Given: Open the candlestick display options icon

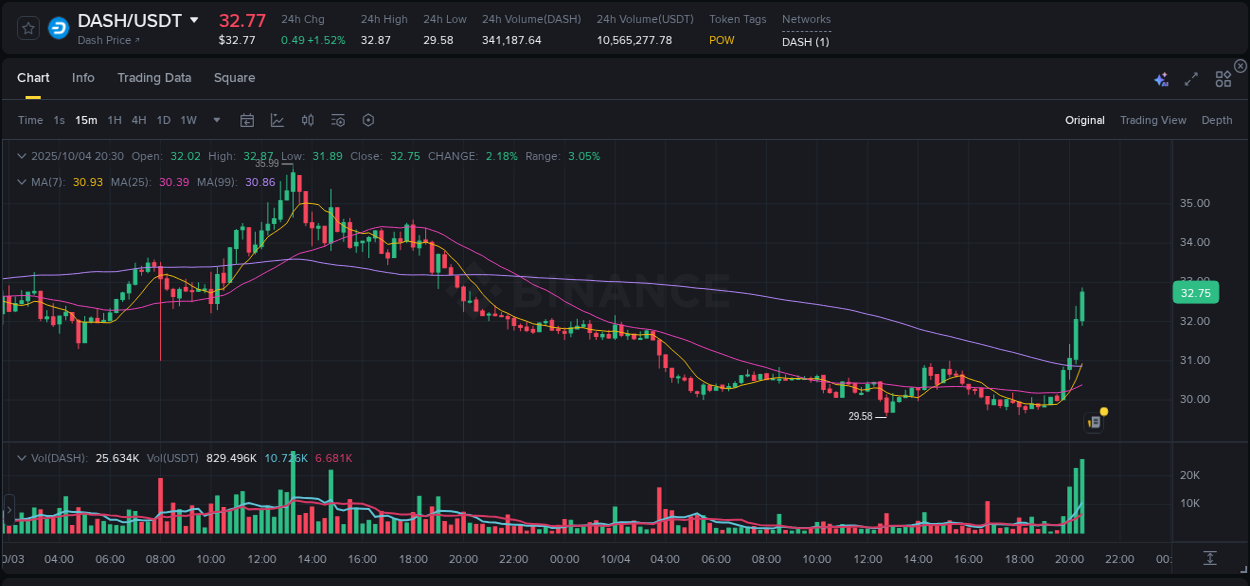Looking at the screenshot, I should (307, 119).
